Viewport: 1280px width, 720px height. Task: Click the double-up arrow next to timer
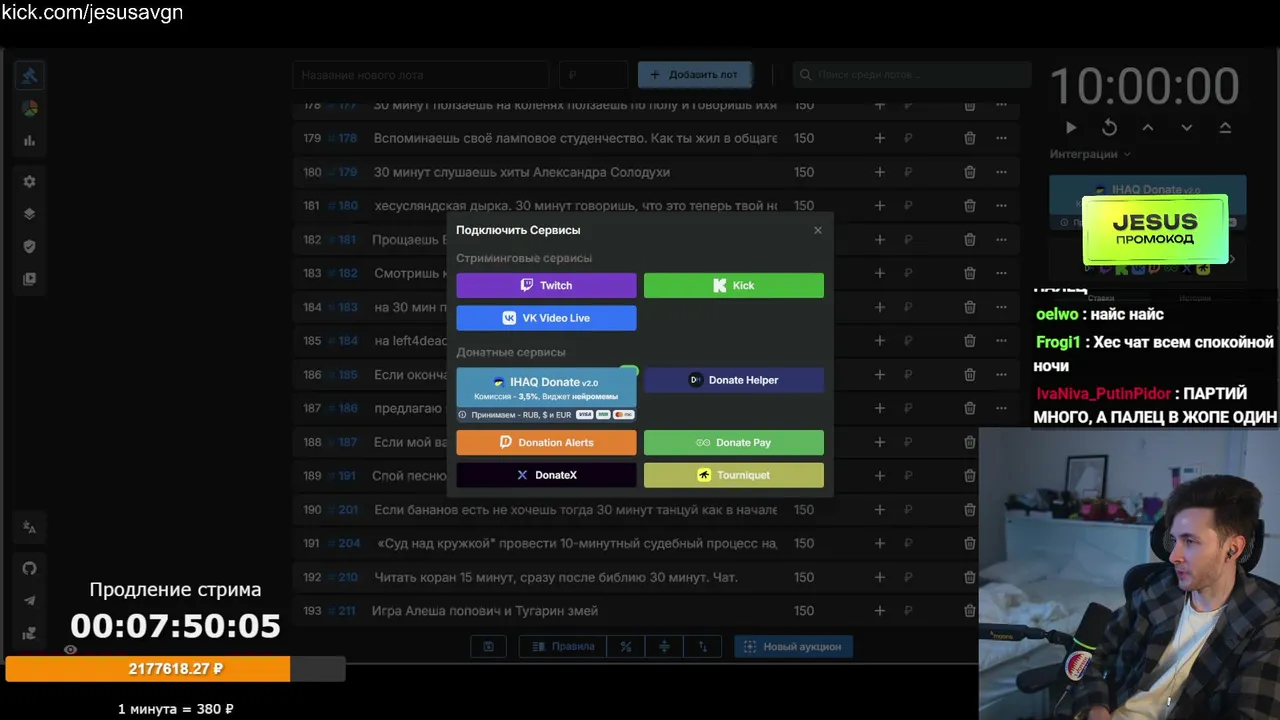1225,128
